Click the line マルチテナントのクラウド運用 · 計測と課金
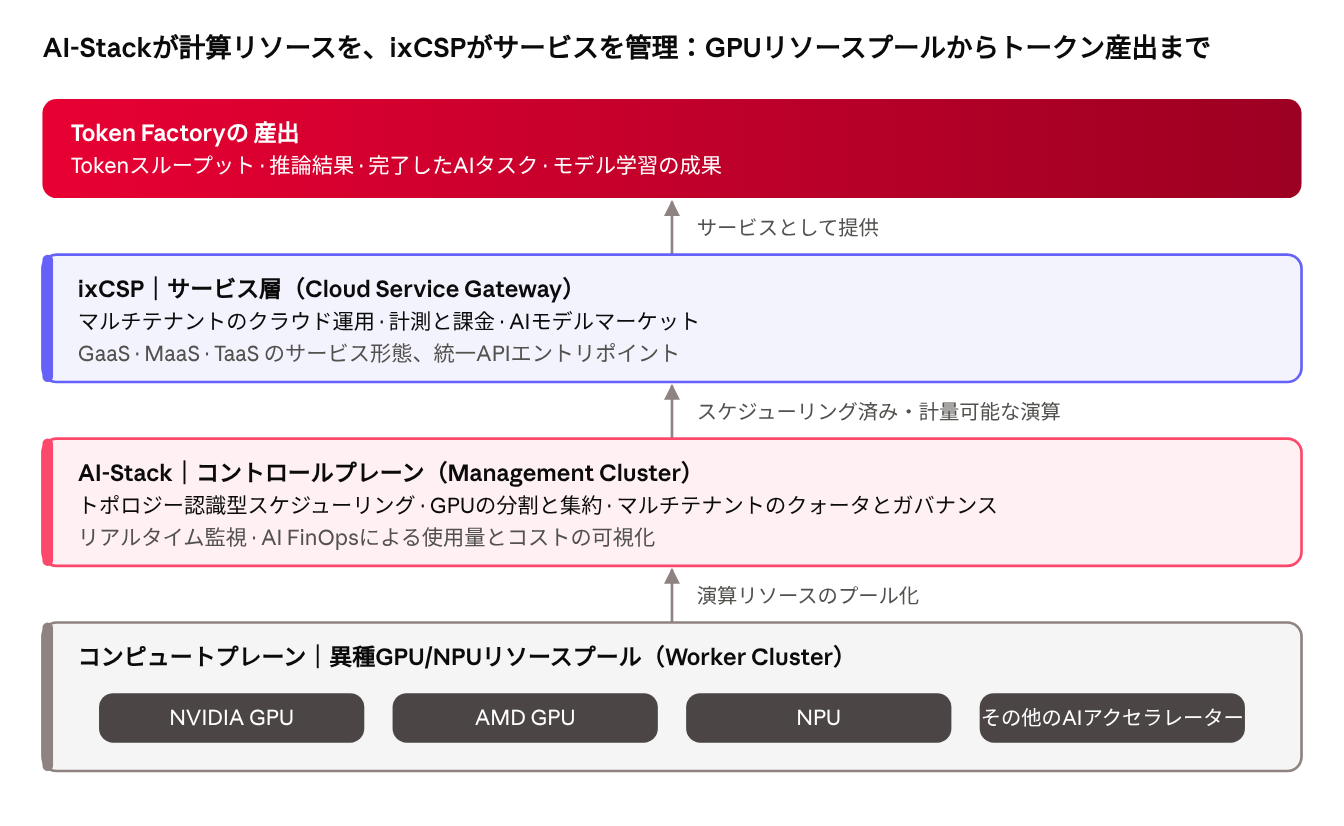 click(x=388, y=322)
